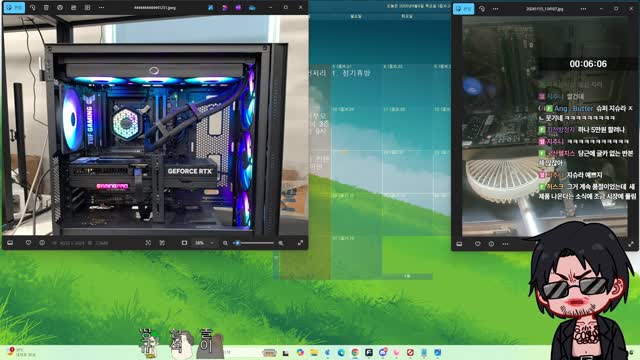Click the Edit button in left Photos window

(14, 7)
